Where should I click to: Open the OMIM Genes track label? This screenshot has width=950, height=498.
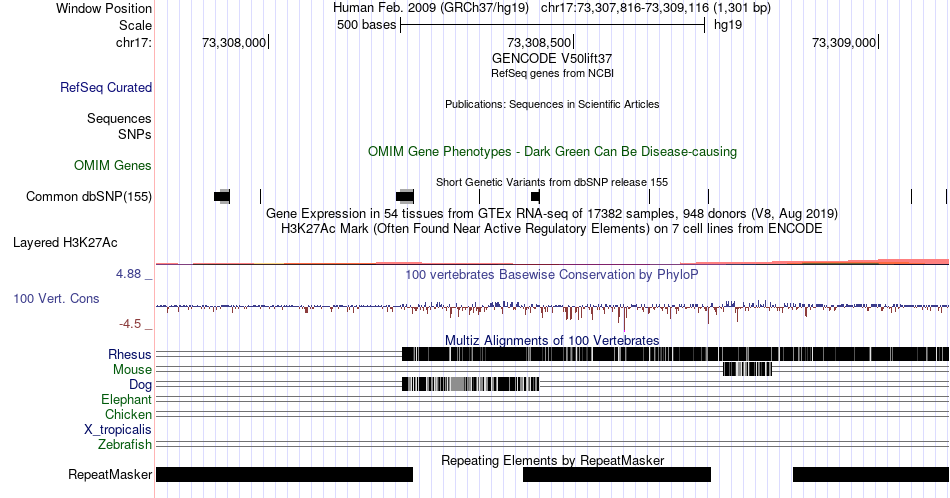[113, 165]
